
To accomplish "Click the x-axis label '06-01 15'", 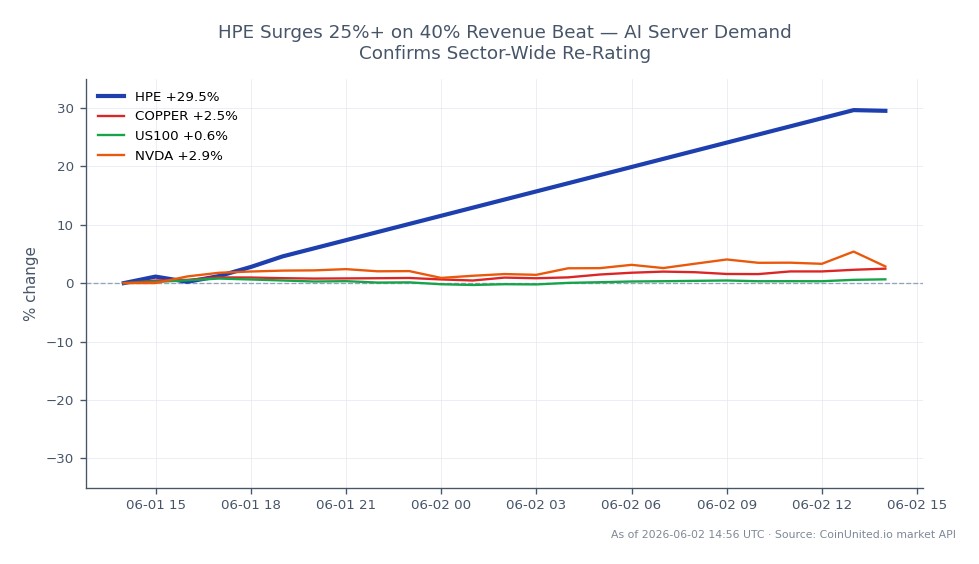I will coord(156,505).
